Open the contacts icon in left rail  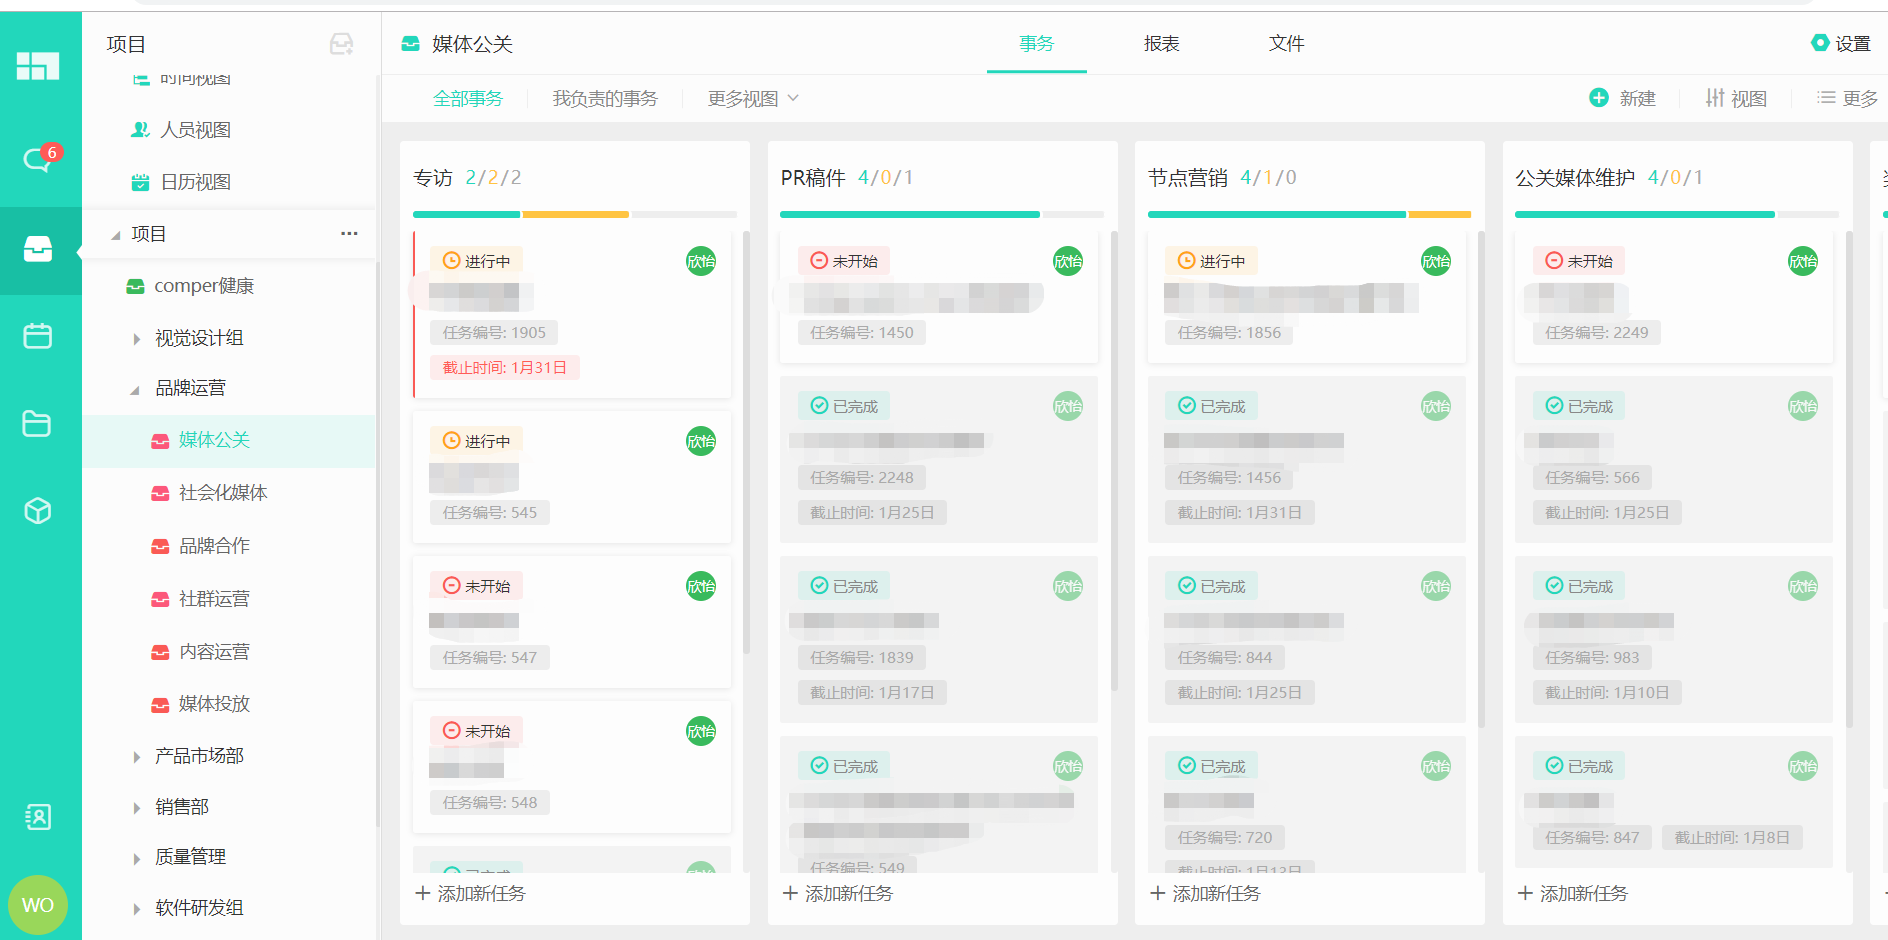pos(38,817)
